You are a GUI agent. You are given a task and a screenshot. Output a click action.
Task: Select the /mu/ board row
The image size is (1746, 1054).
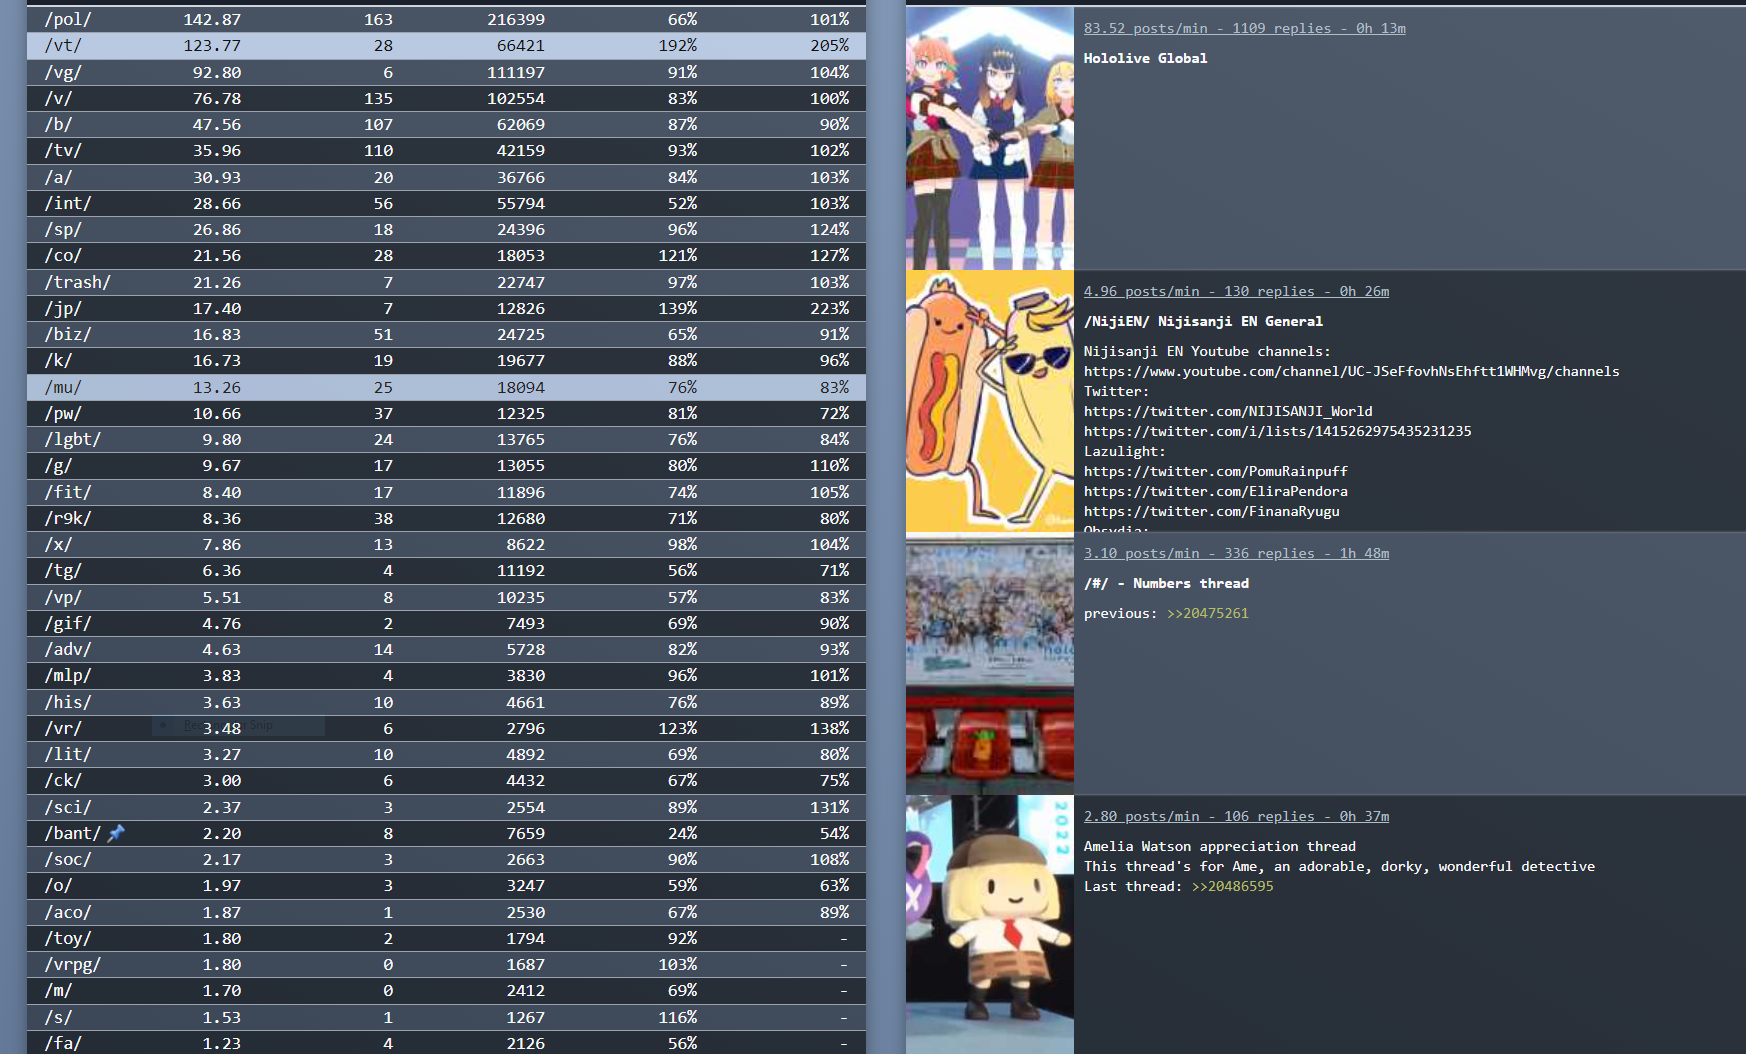446,387
